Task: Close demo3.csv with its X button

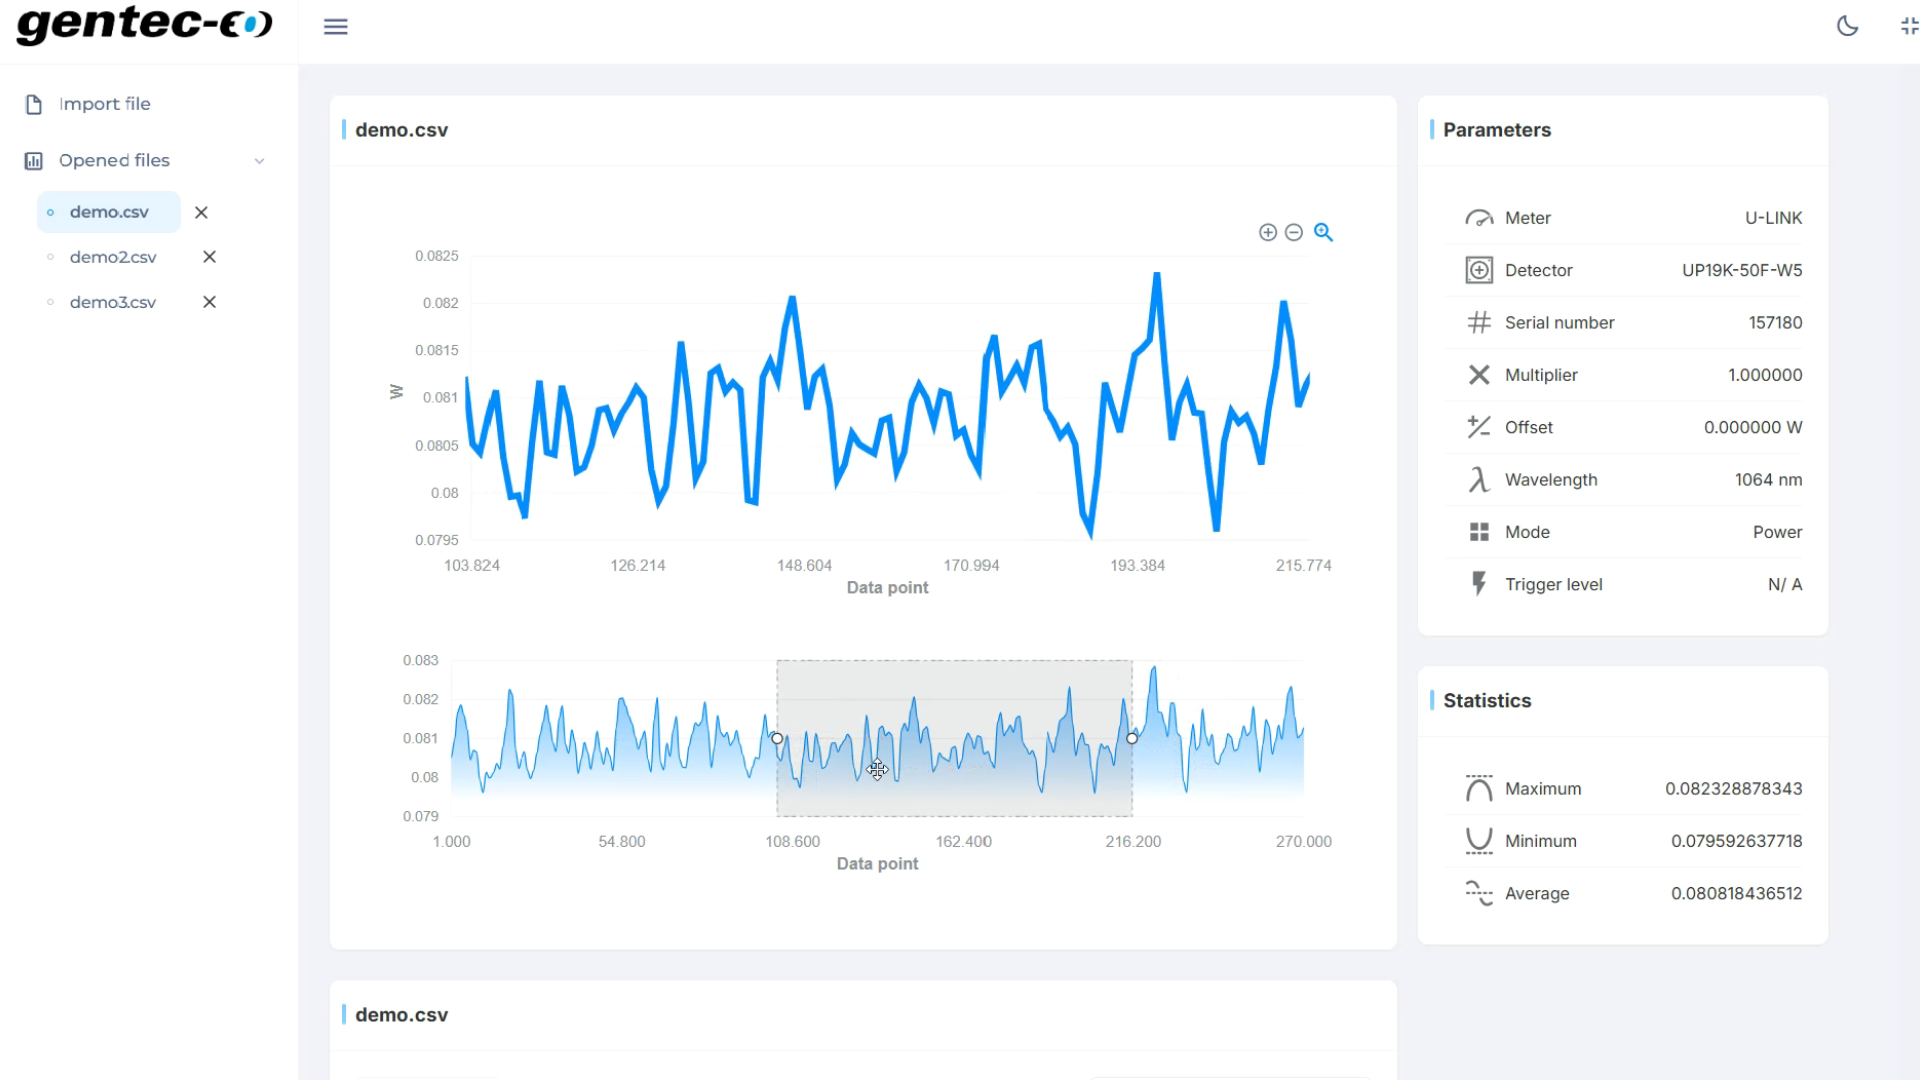Action: (x=209, y=302)
